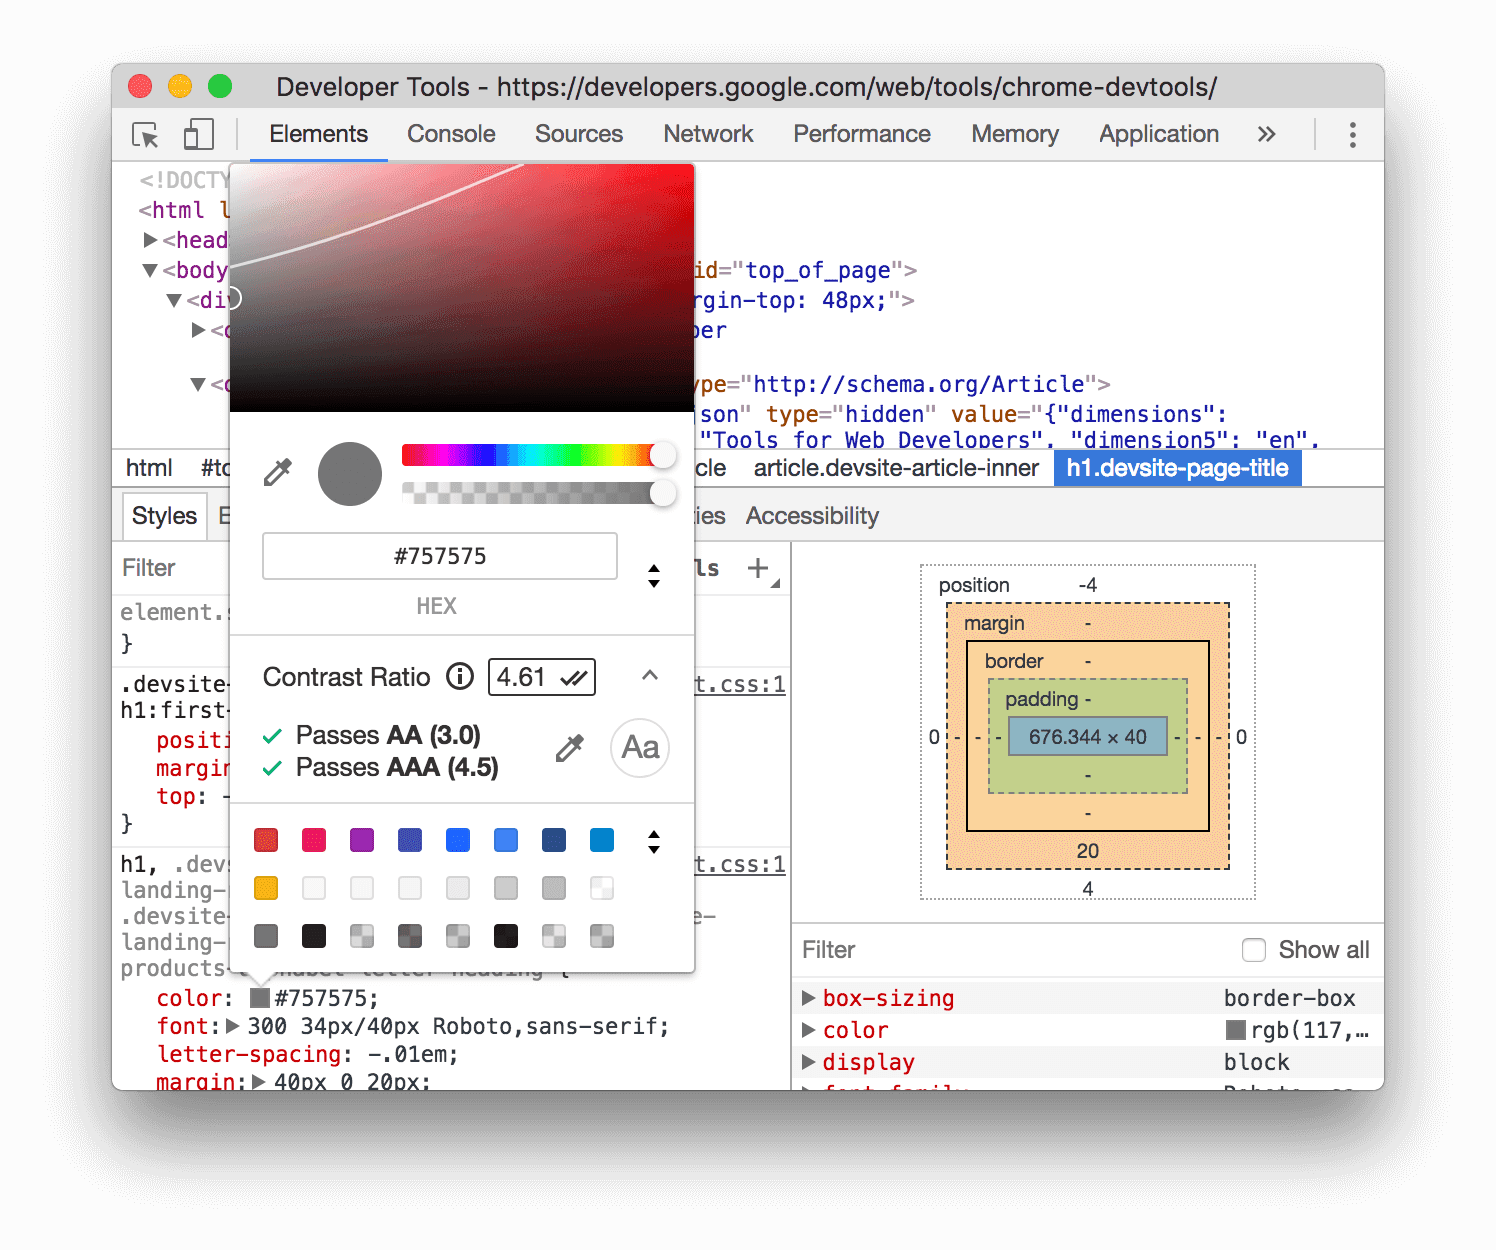Select the inspect element cursor icon
Screen dimensions: 1496x1250
144,135
